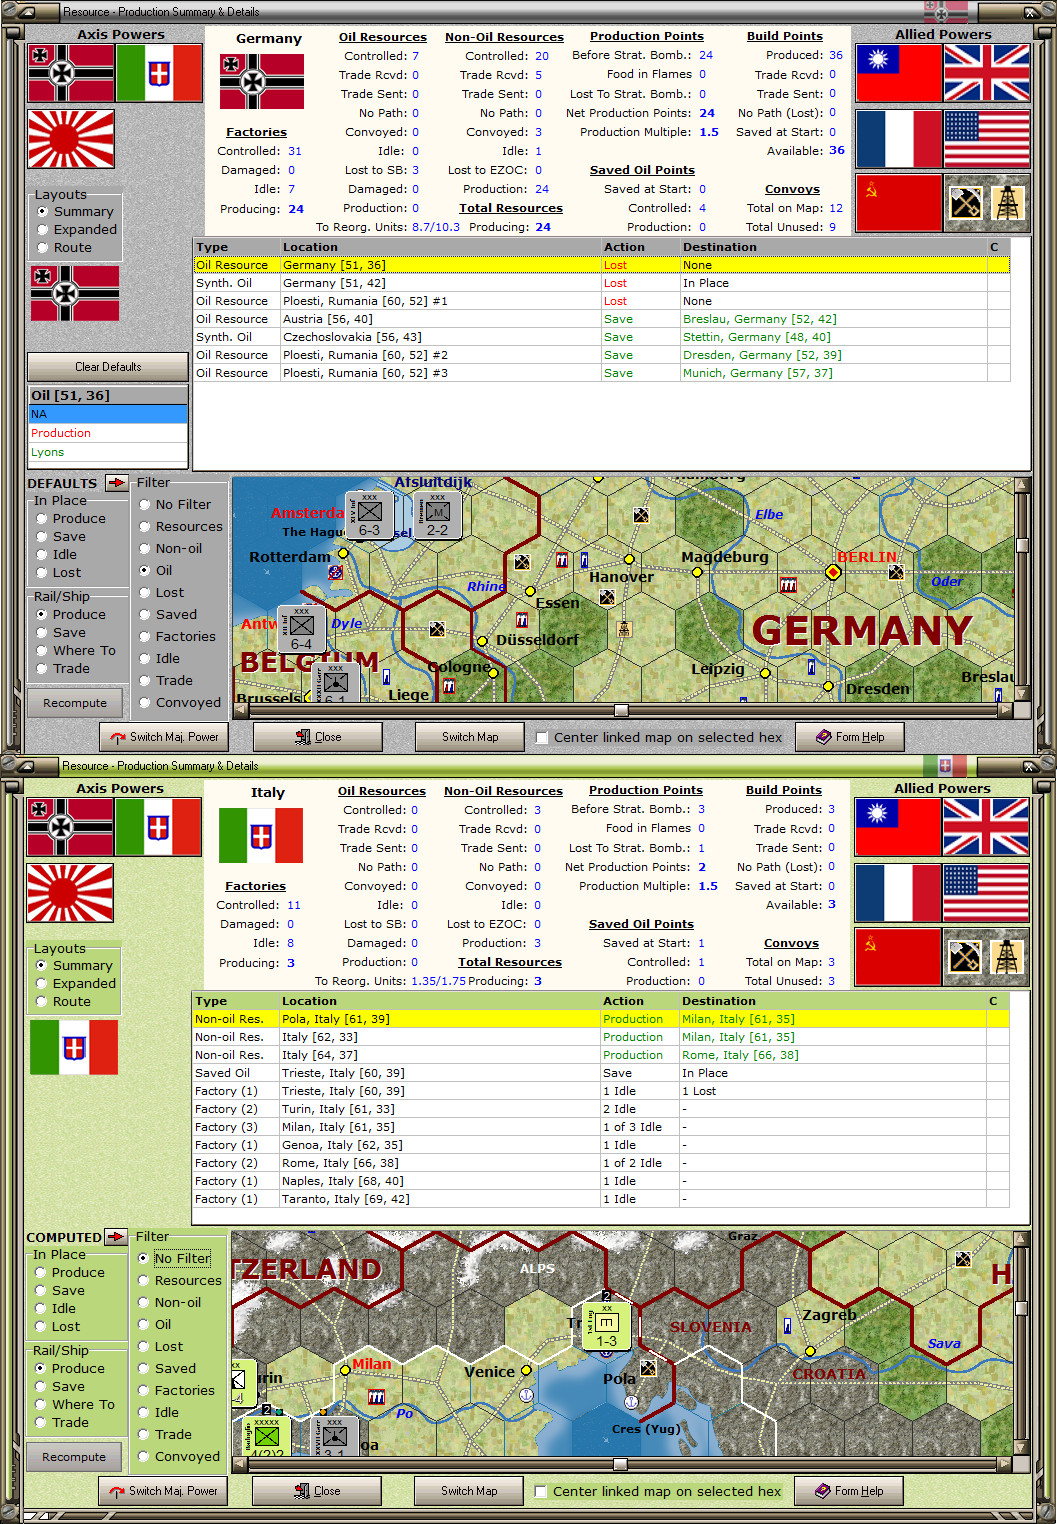
Task: Choose China flag in Germany window's Allied Powers
Action: pyautogui.click(x=899, y=73)
